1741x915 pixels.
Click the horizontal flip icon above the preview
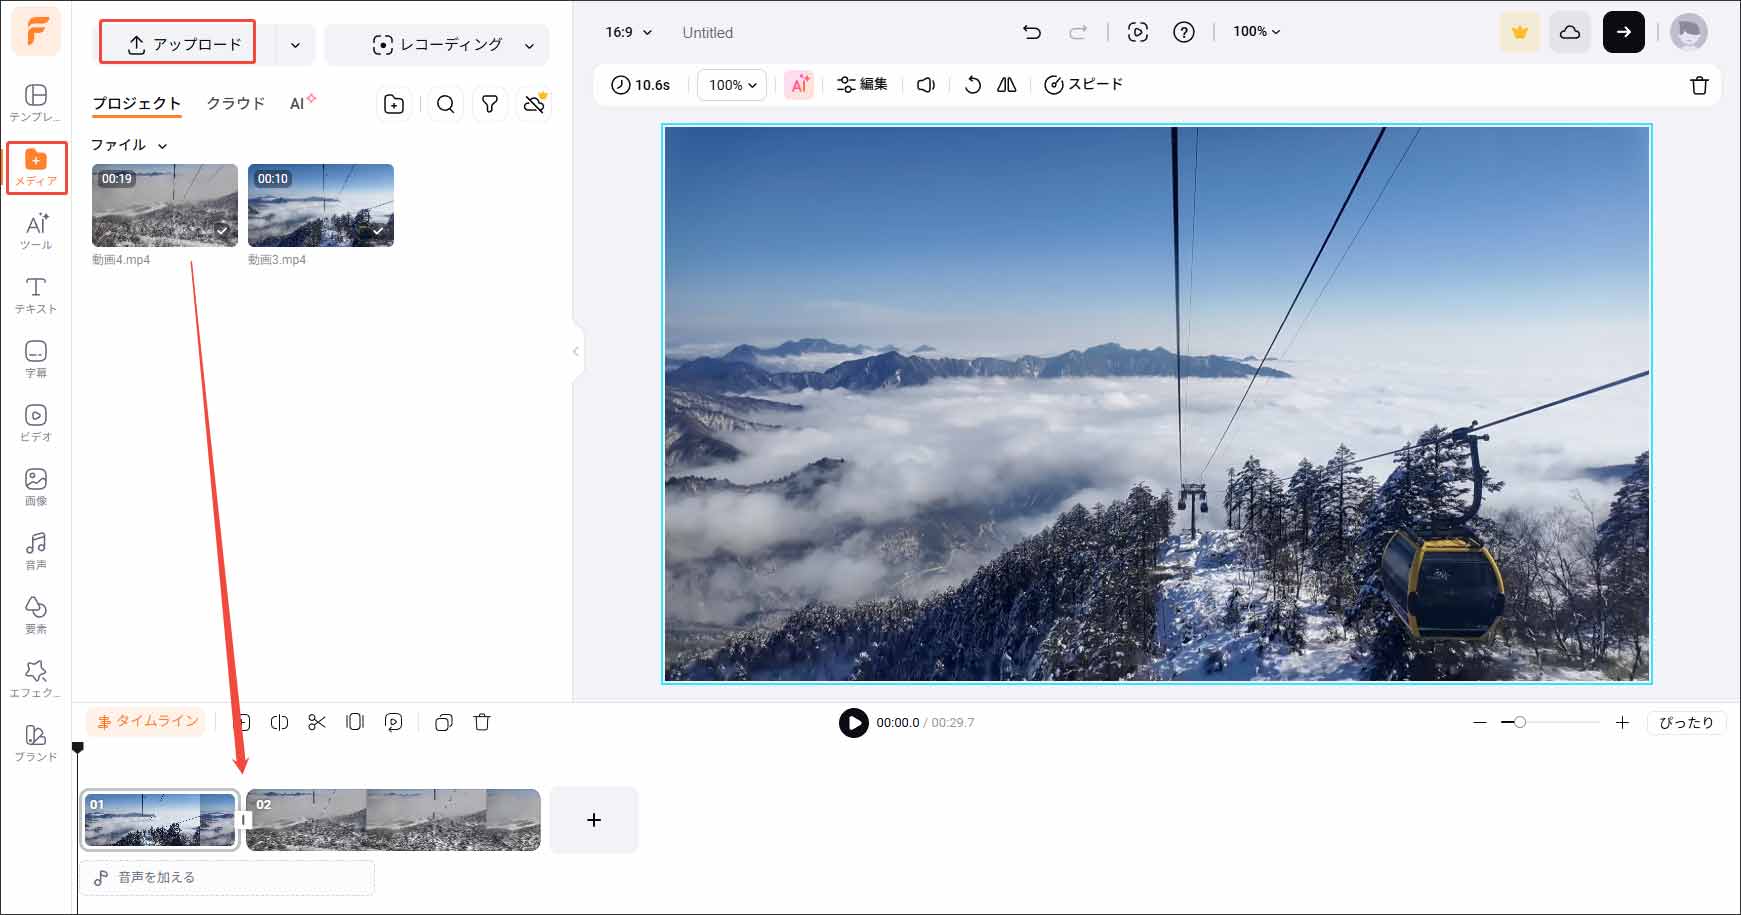[1006, 85]
